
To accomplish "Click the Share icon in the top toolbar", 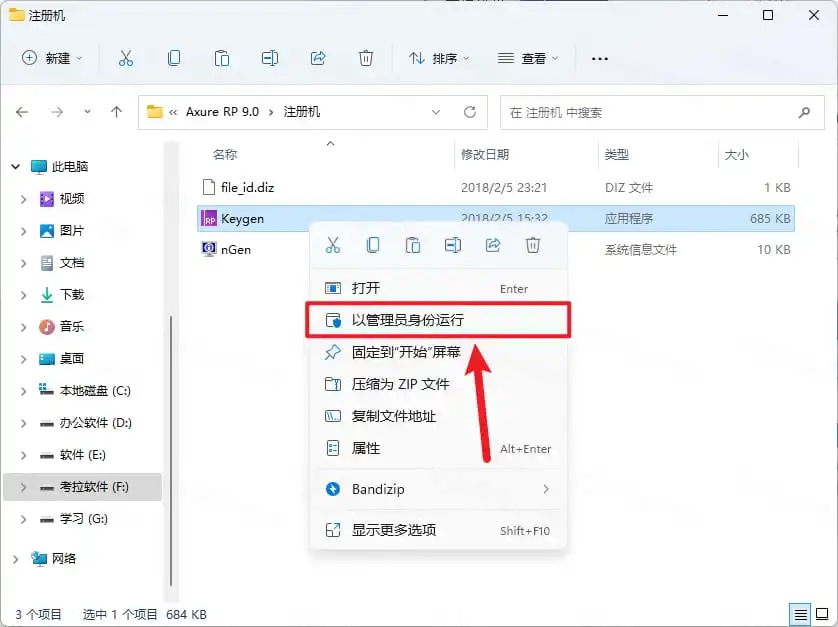I will 318,58.
